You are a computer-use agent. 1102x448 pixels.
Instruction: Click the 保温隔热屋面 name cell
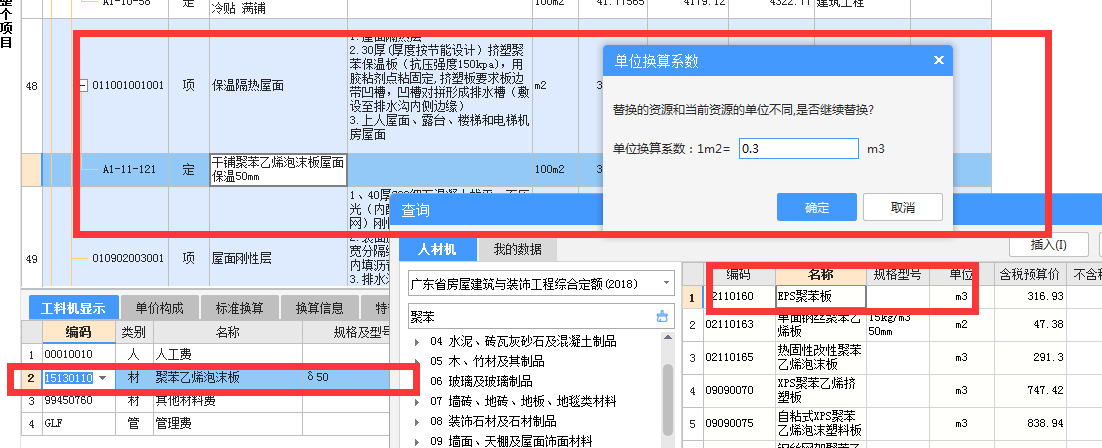278,86
